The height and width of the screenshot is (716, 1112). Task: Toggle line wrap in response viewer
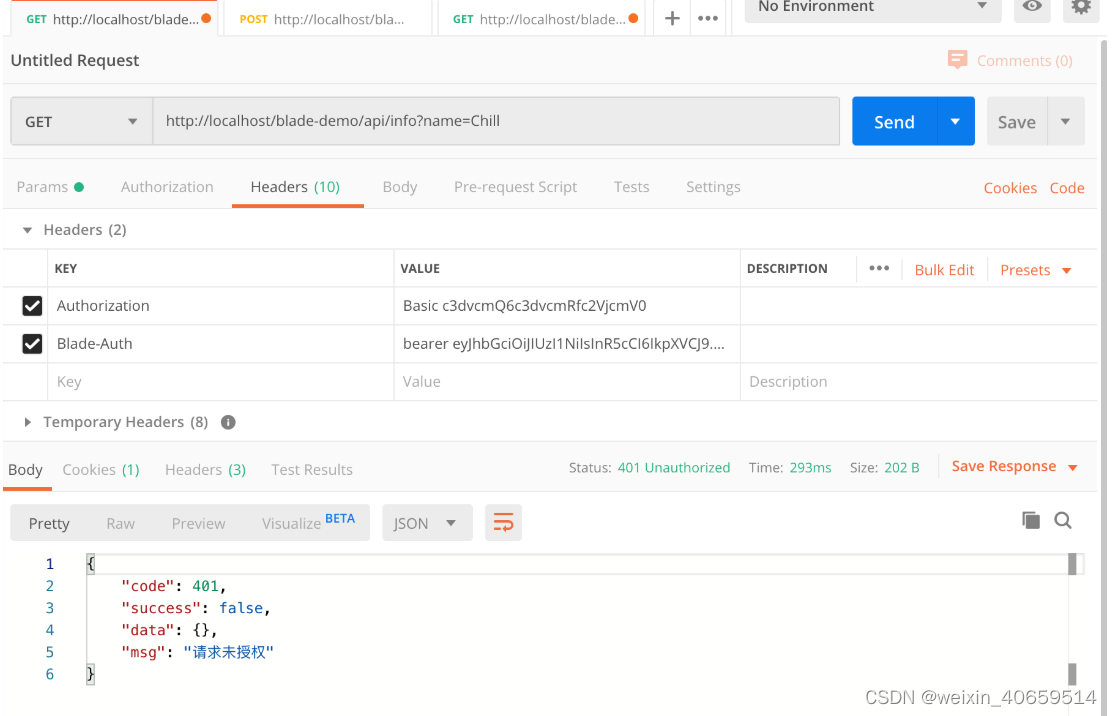[x=503, y=522]
